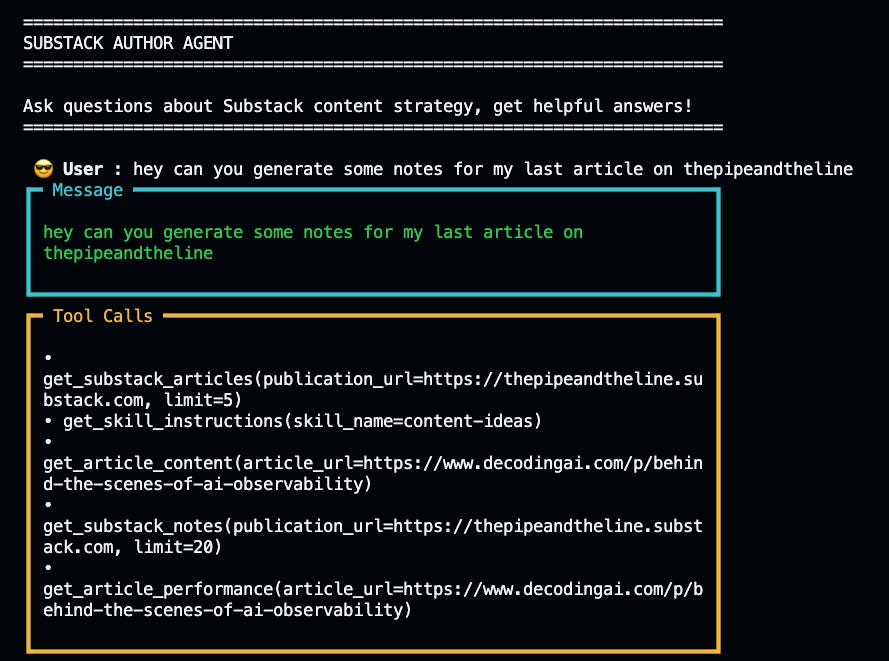Click the sunglasses emoji beside User
Screen dimensions: 889x661
(x=44, y=168)
